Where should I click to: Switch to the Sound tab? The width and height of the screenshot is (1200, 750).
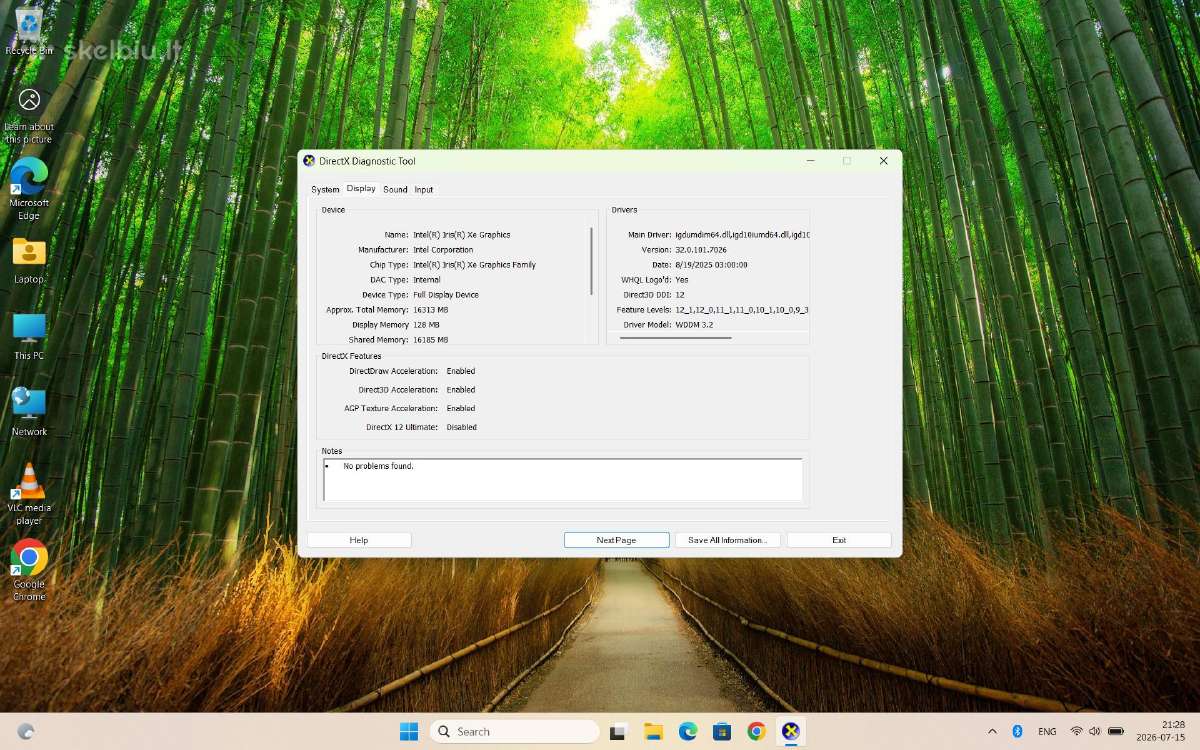[395, 189]
